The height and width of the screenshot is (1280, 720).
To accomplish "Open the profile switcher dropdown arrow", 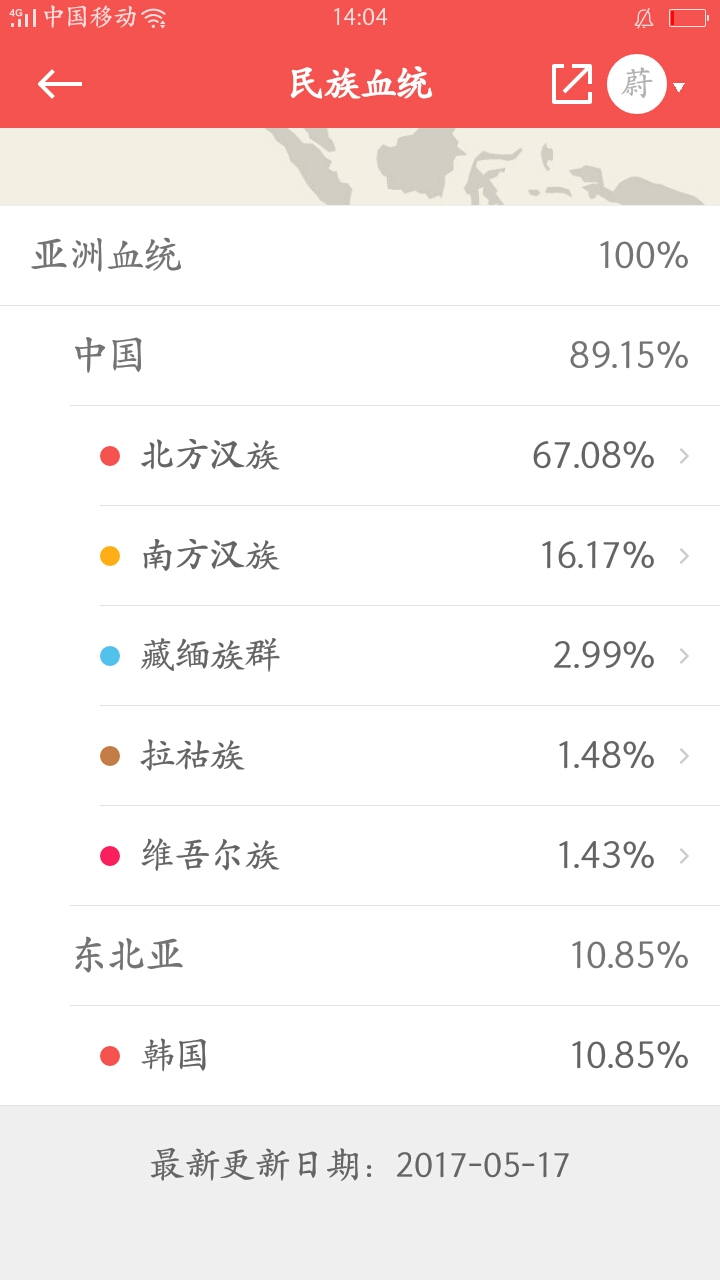I will click(x=679, y=87).
